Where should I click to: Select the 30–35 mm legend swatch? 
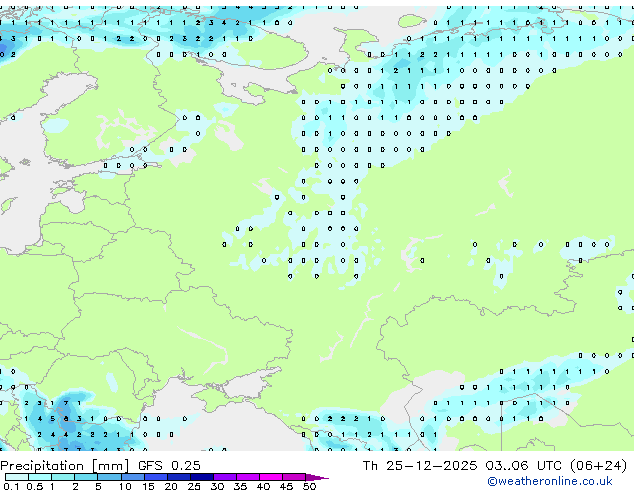pos(225,477)
